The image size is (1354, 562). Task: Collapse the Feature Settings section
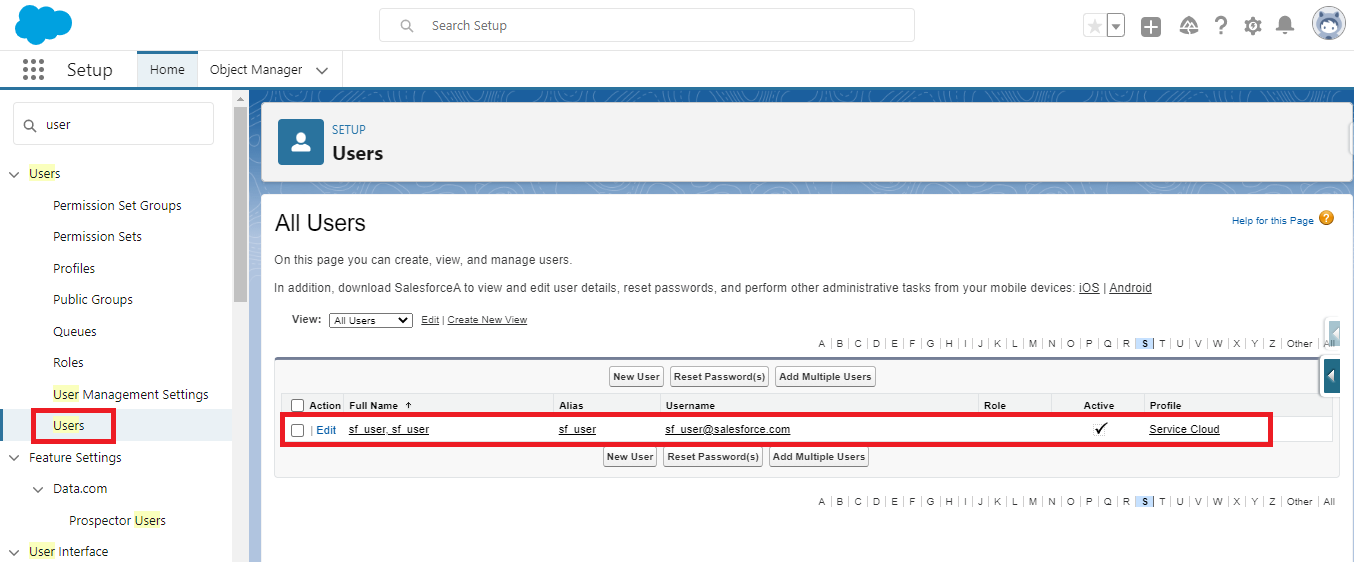14,458
